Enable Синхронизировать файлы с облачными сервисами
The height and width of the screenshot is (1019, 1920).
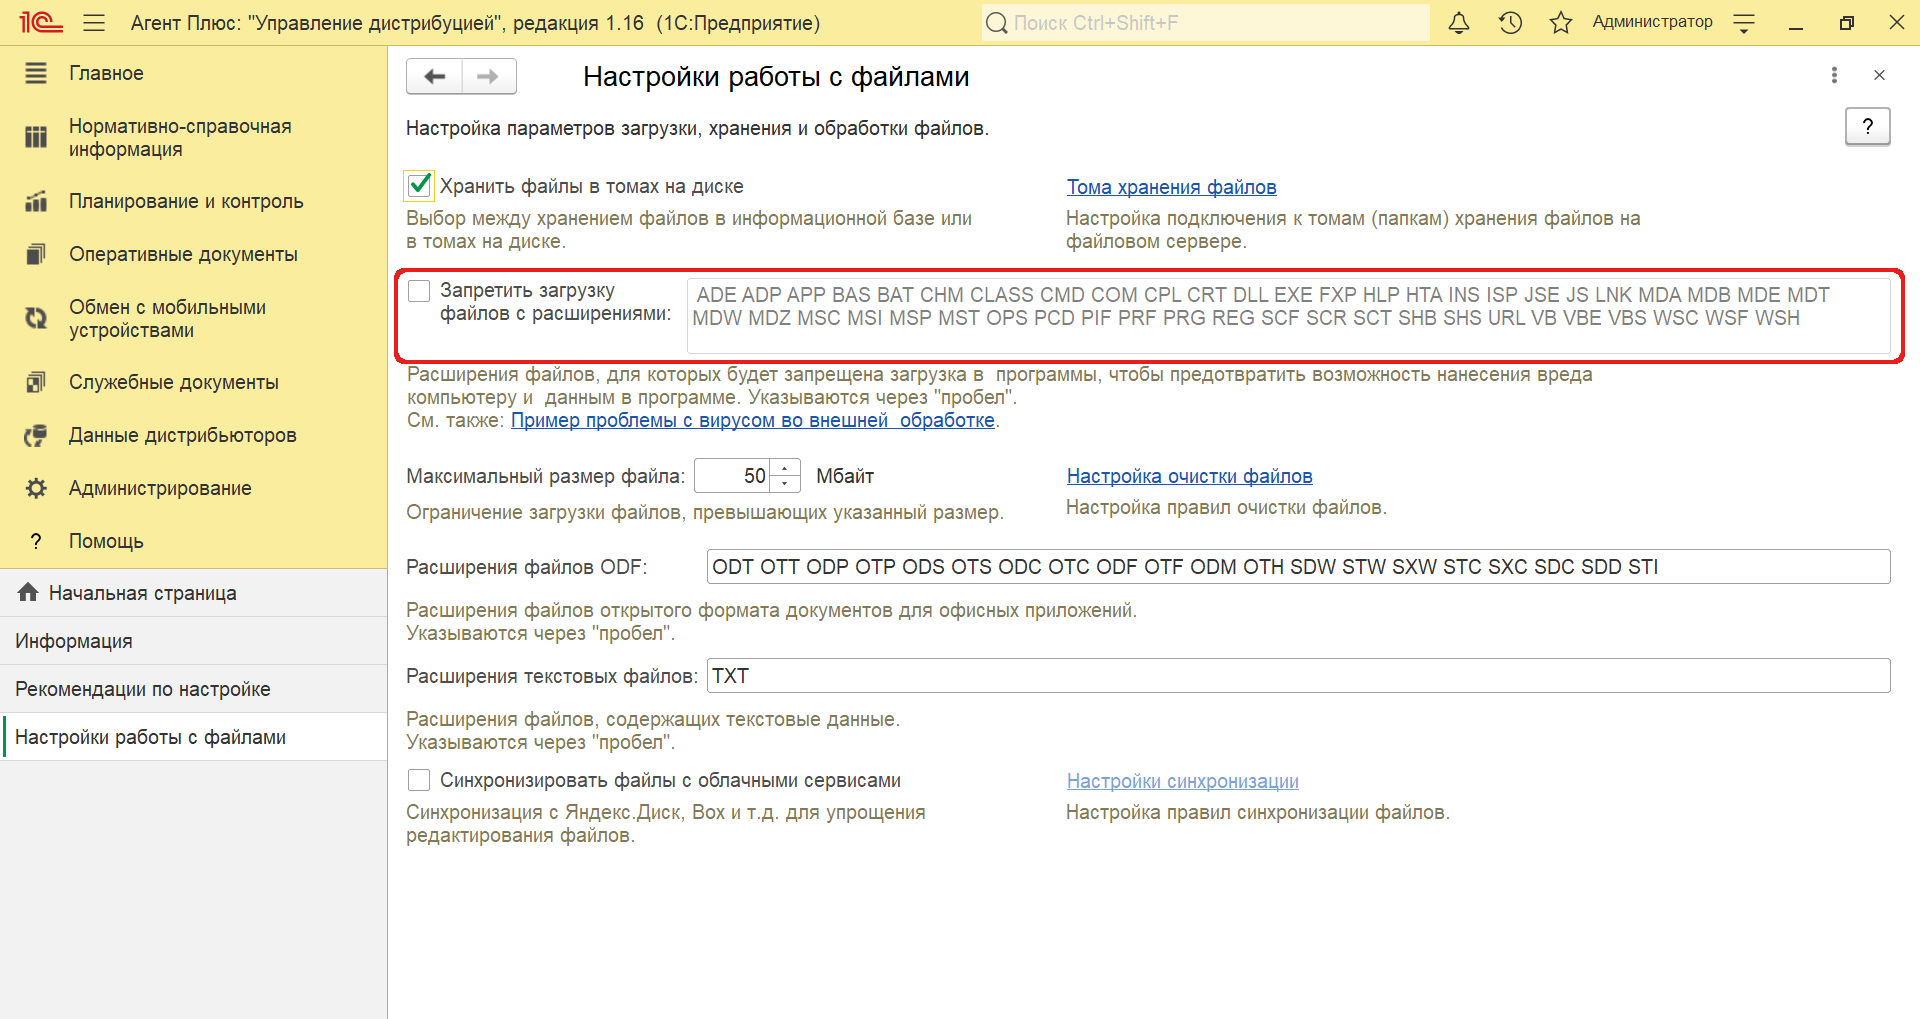click(419, 780)
